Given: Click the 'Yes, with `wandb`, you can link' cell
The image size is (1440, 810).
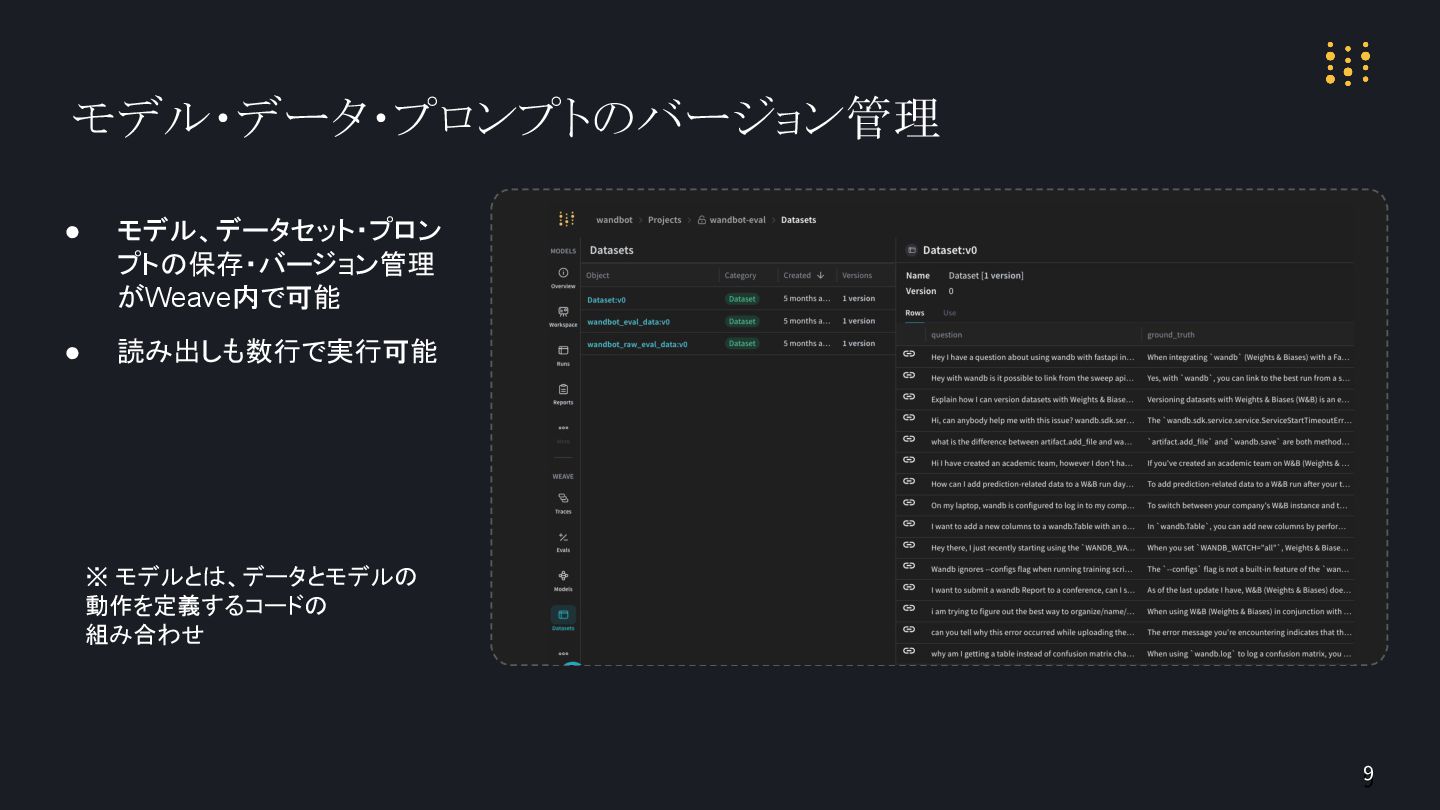Looking at the screenshot, I should pos(1249,378).
